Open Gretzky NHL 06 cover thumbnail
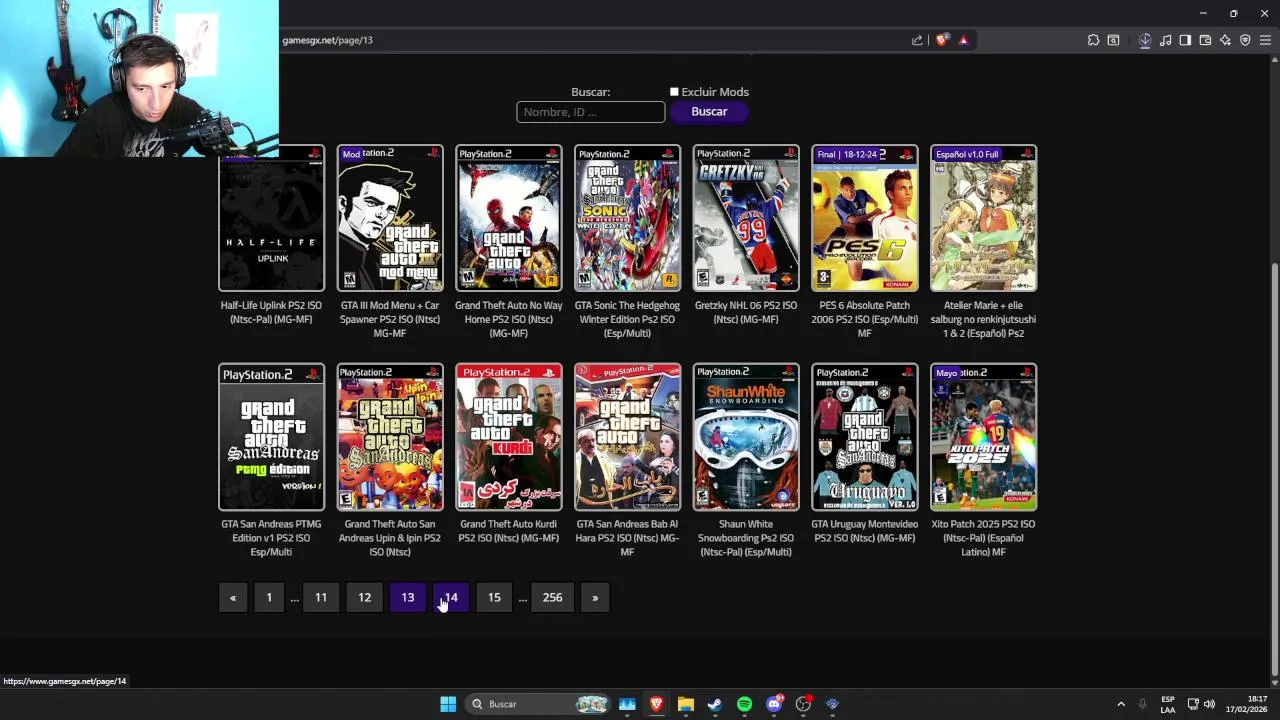Viewport: 1280px width, 720px height. [x=746, y=218]
